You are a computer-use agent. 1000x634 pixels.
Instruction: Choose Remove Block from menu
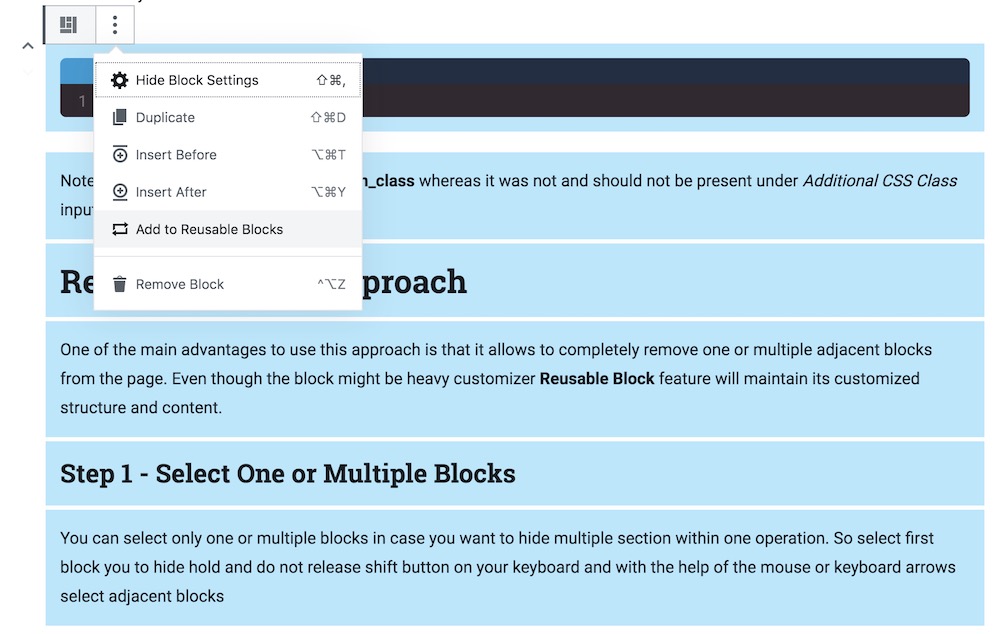tap(228, 284)
